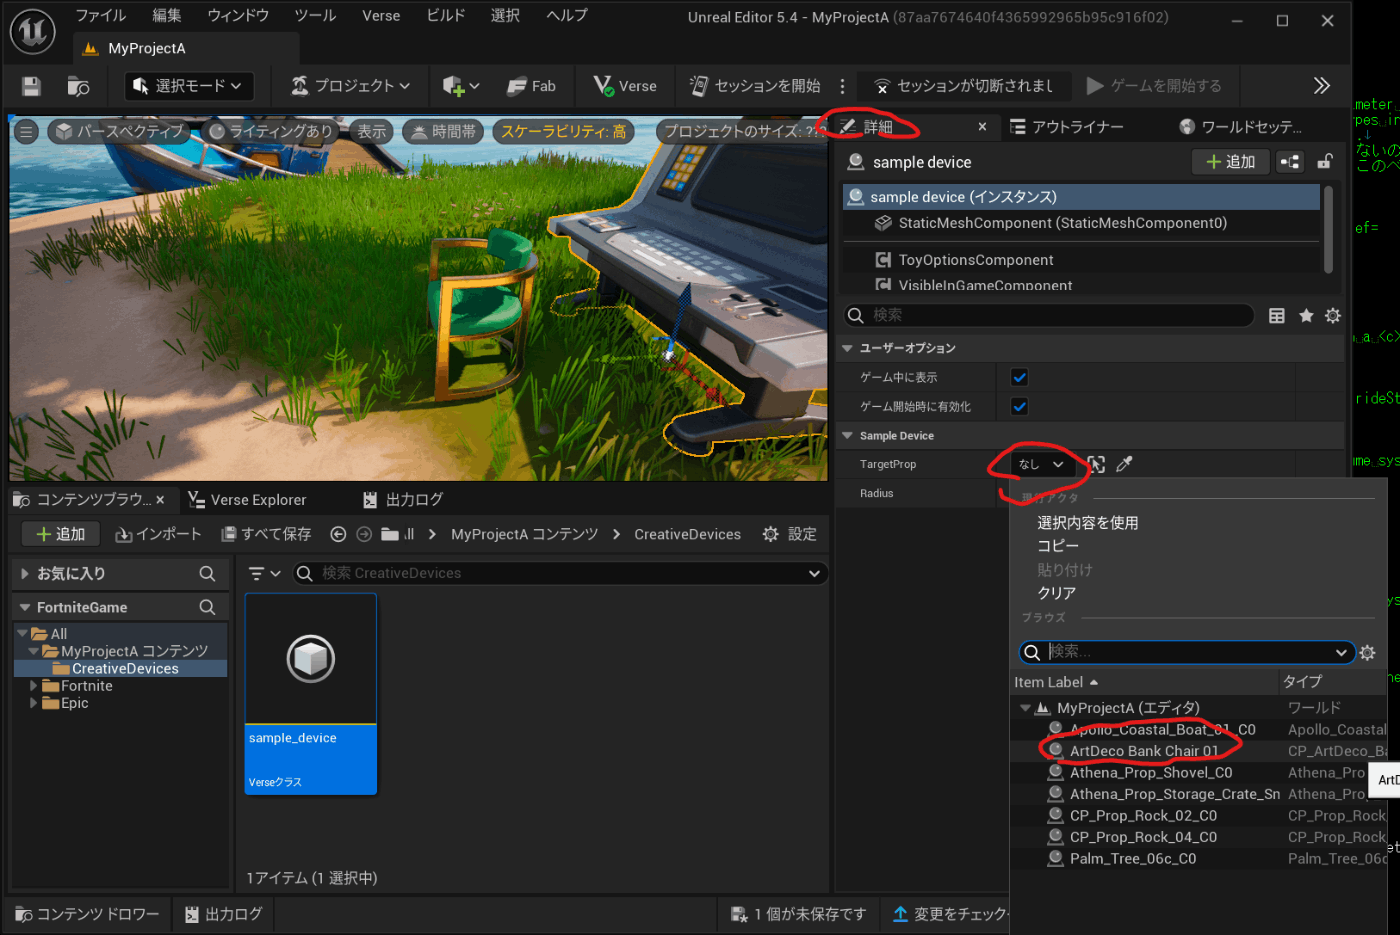Click browse-to-asset icon beside TargetProp
Screen dimensions: 1400x935
(1097, 464)
